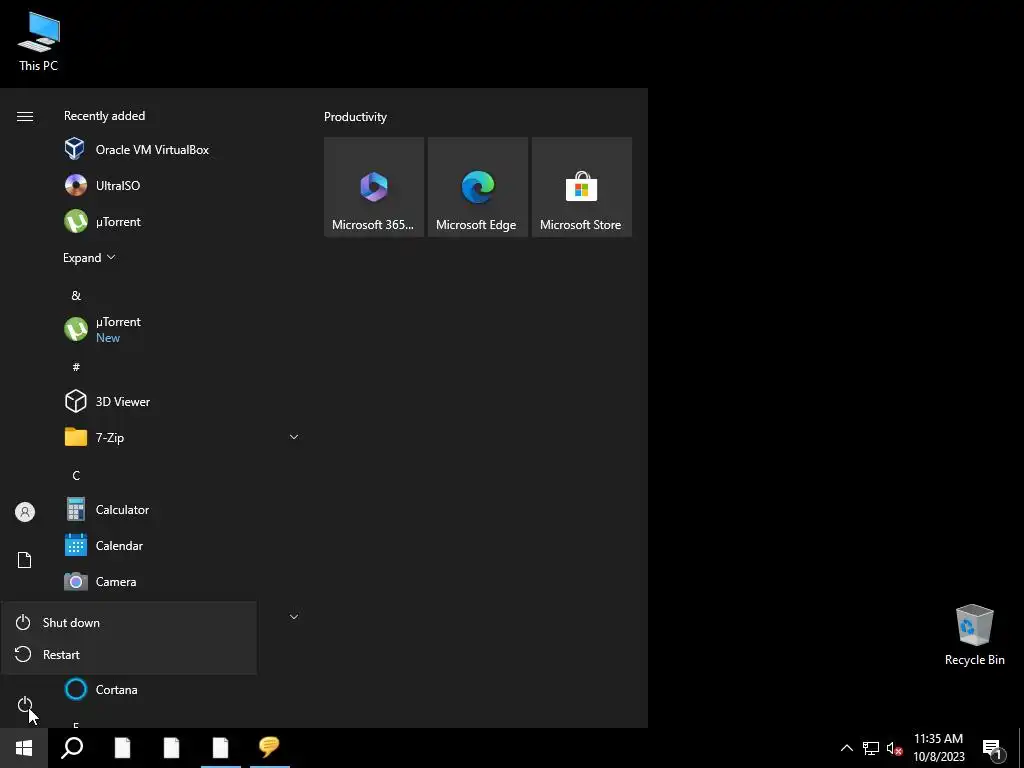Click the Power icon in Start sidebar

(x=25, y=705)
